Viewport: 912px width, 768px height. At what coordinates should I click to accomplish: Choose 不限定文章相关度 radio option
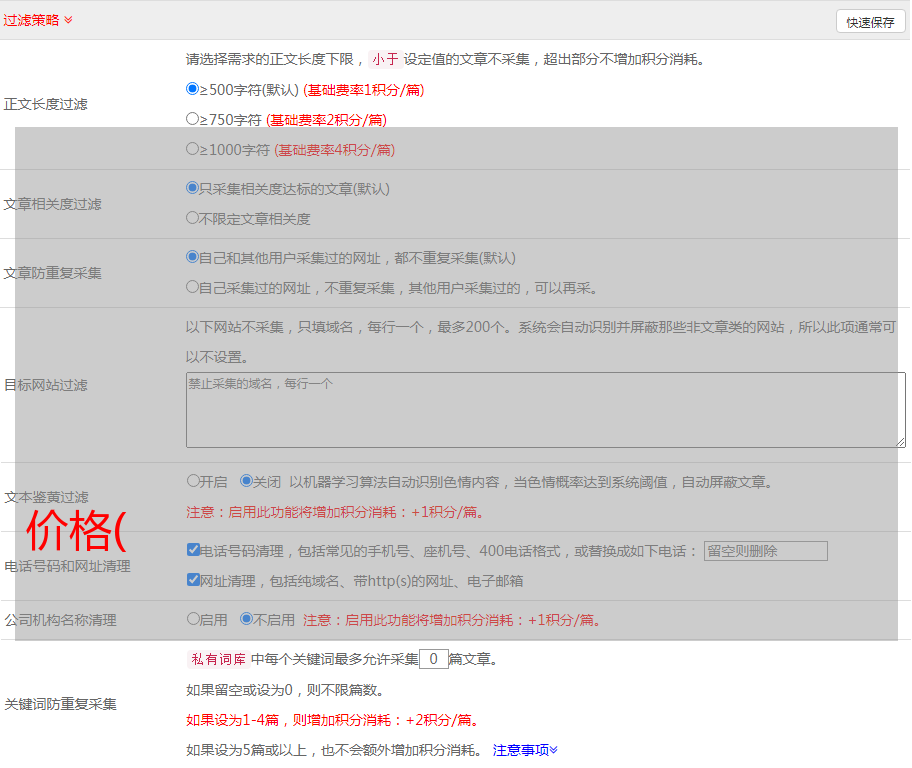(193, 217)
